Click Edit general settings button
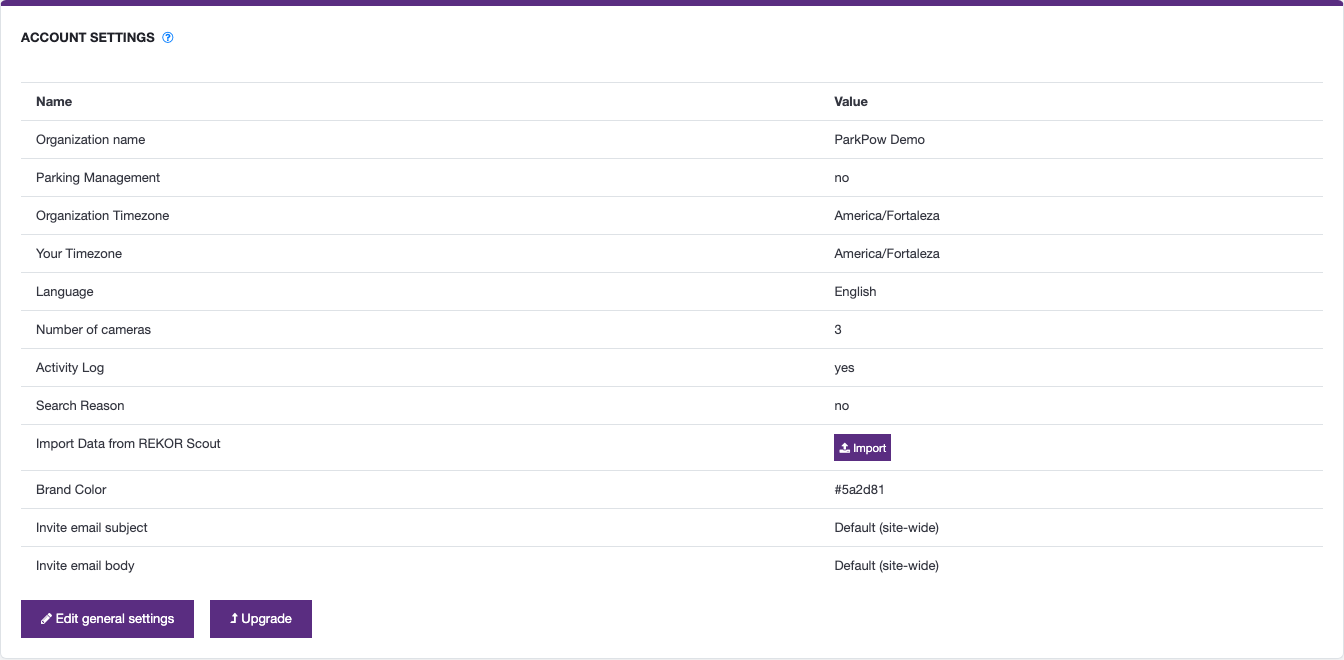The height and width of the screenshot is (660, 1344). click(x=107, y=619)
